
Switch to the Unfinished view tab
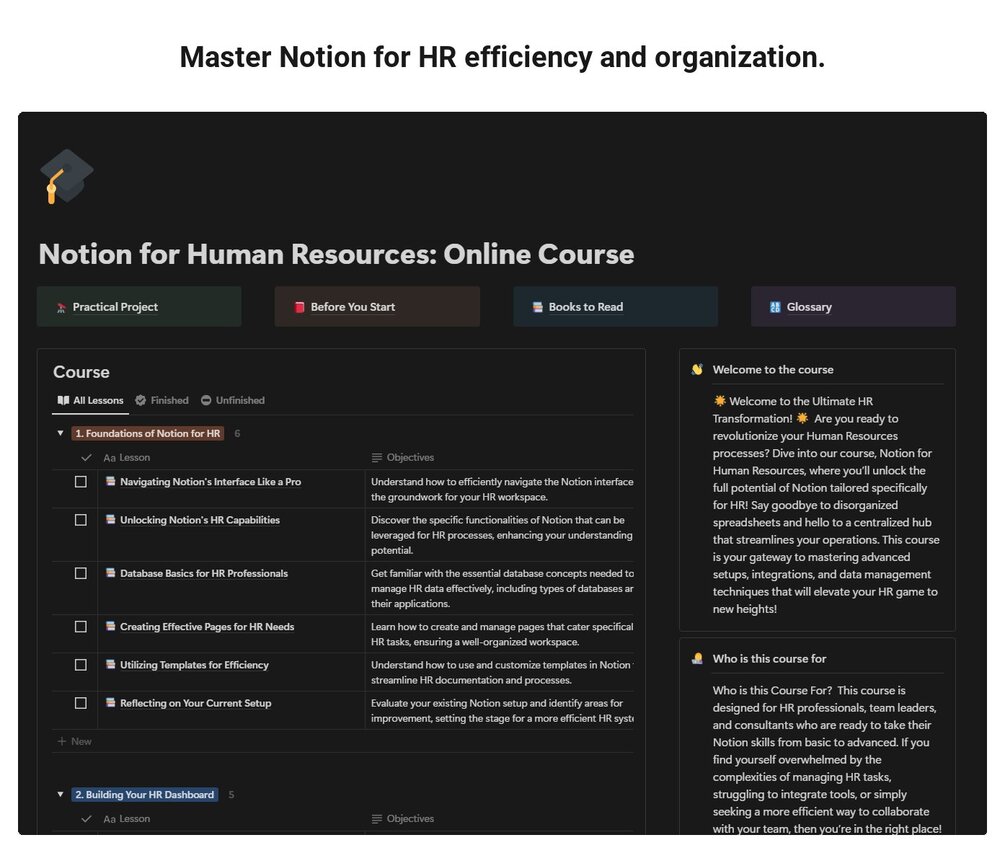pyautogui.click(x=233, y=401)
